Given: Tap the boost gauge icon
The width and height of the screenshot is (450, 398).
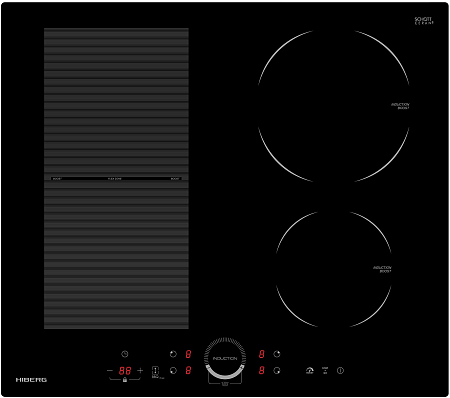Looking at the screenshot, I should [310, 370].
